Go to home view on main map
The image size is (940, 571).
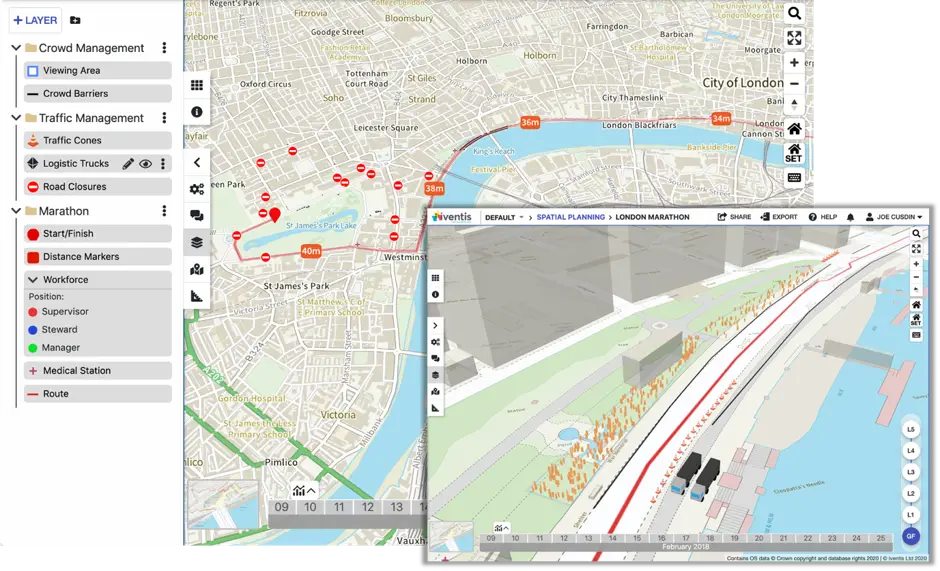(x=794, y=129)
